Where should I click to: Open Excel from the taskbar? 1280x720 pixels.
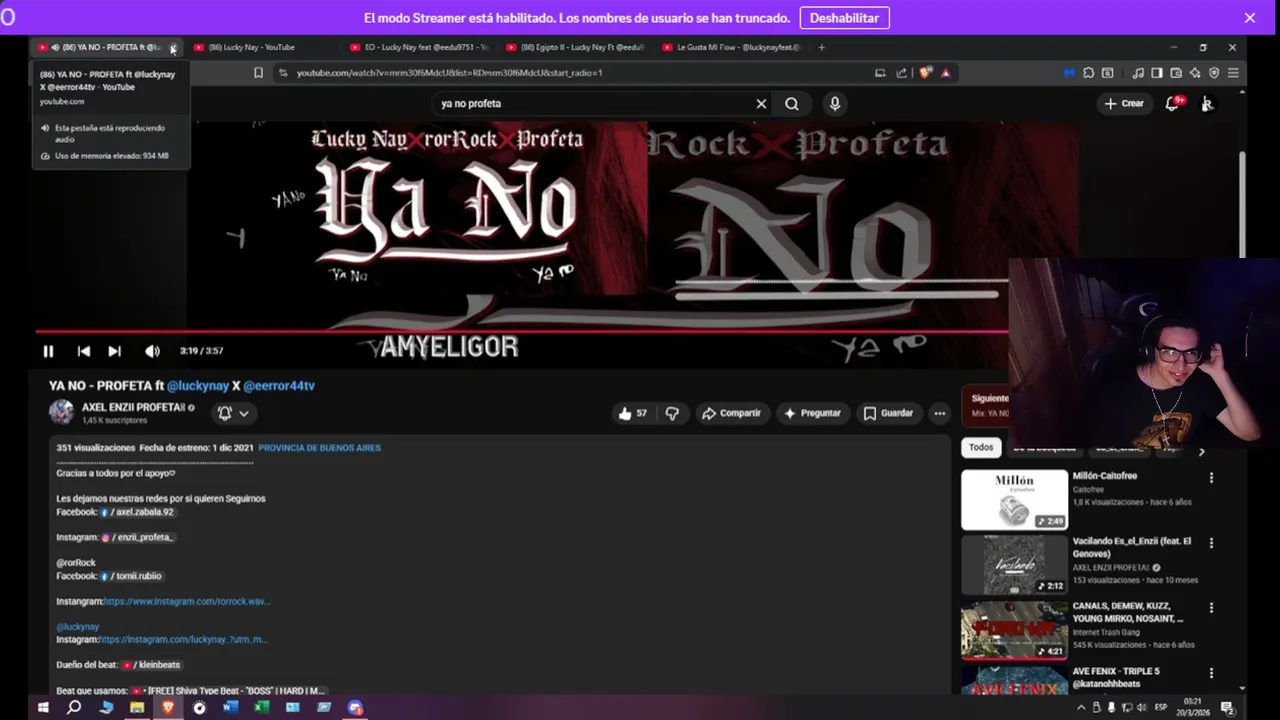pos(261,707)
